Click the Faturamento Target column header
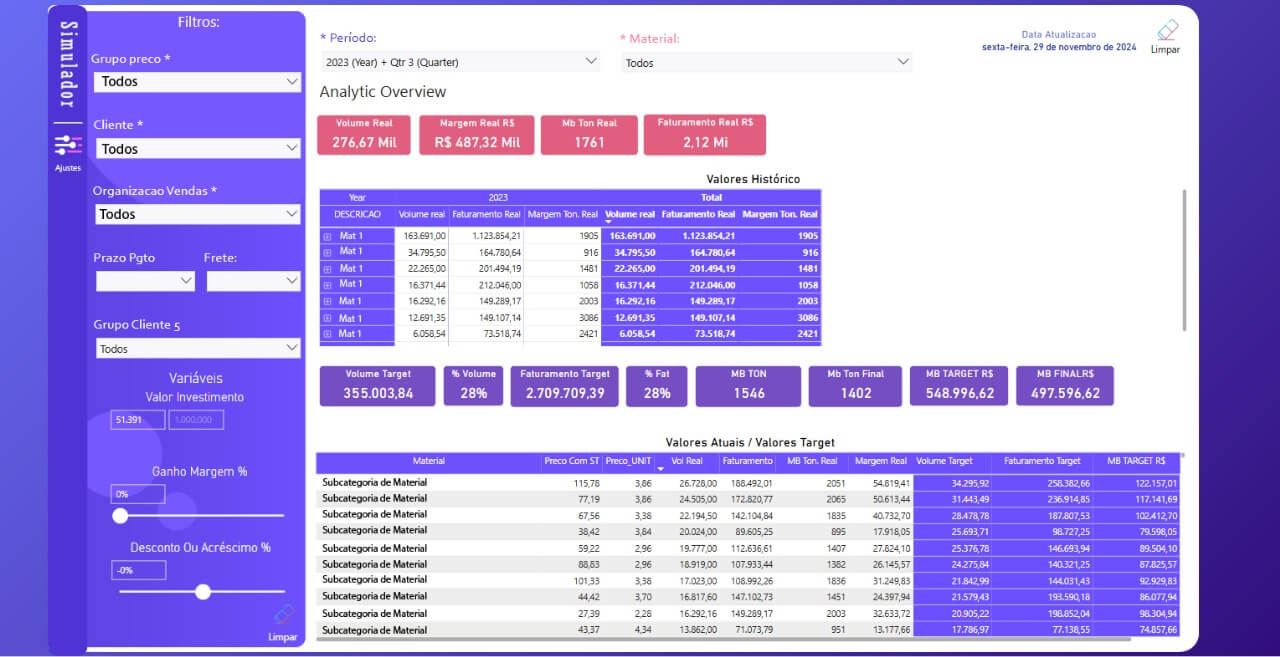Image resolution: width=1280 pixels, height=657 pixels. point(1041,462)
